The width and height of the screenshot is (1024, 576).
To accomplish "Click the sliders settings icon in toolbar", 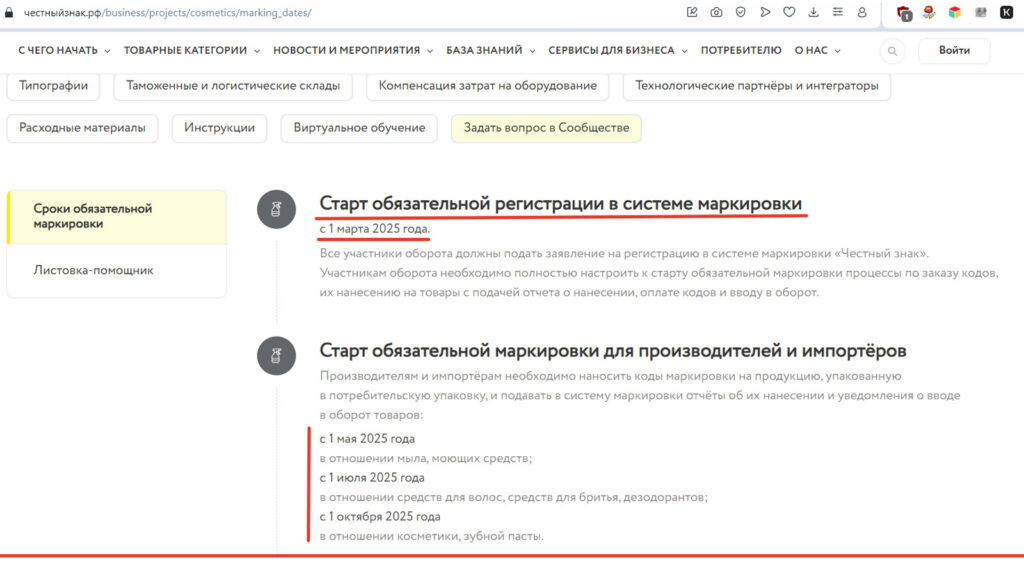I will pyautogui.click(x=836, y=13).
